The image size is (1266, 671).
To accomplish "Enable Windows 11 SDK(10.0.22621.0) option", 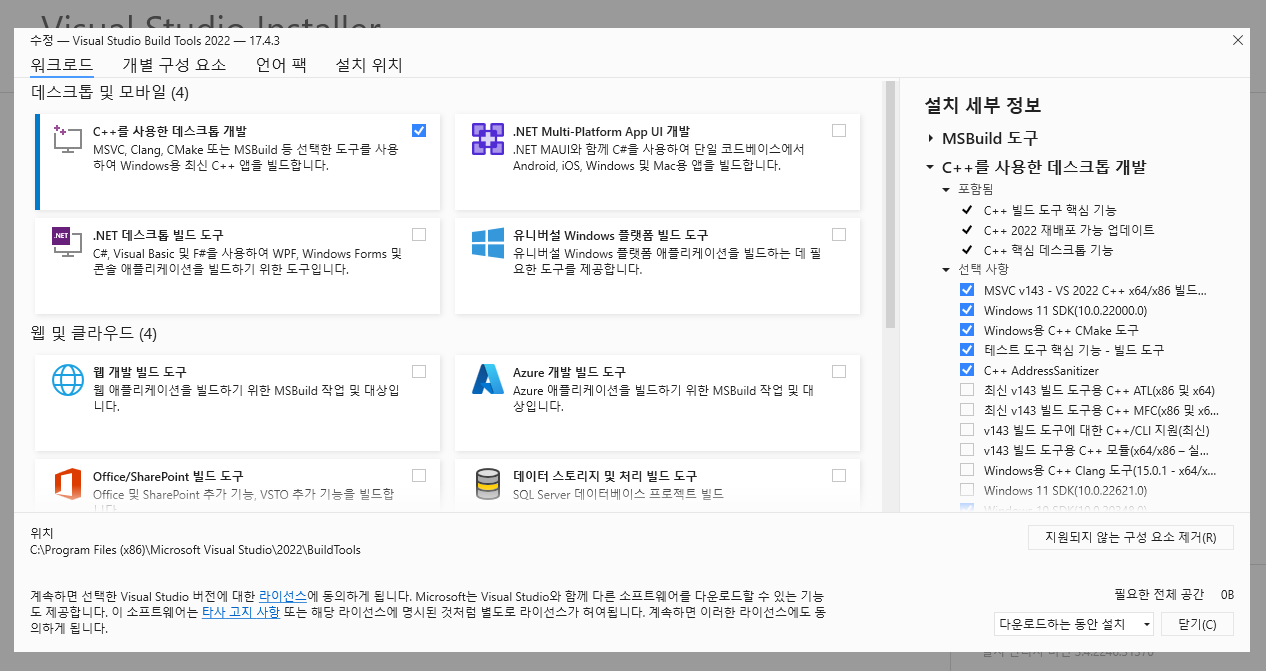I will pyautogui.click(x=967, y=490).
